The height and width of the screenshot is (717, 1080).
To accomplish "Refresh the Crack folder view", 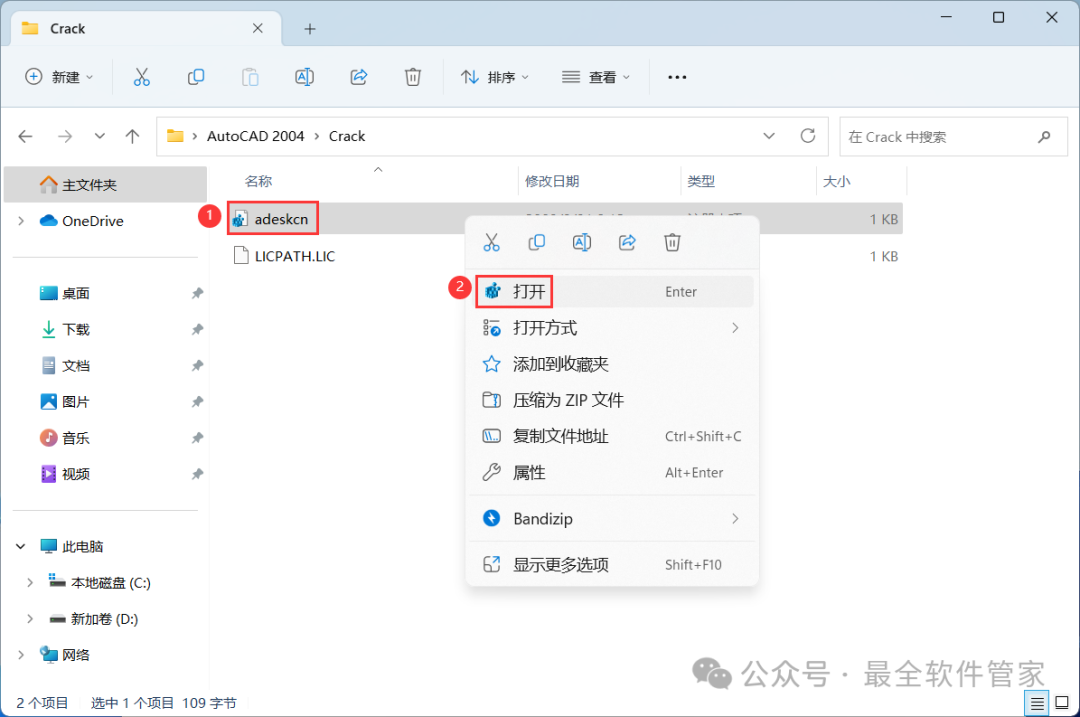I will pyautogui.click(x=808, y=136).
